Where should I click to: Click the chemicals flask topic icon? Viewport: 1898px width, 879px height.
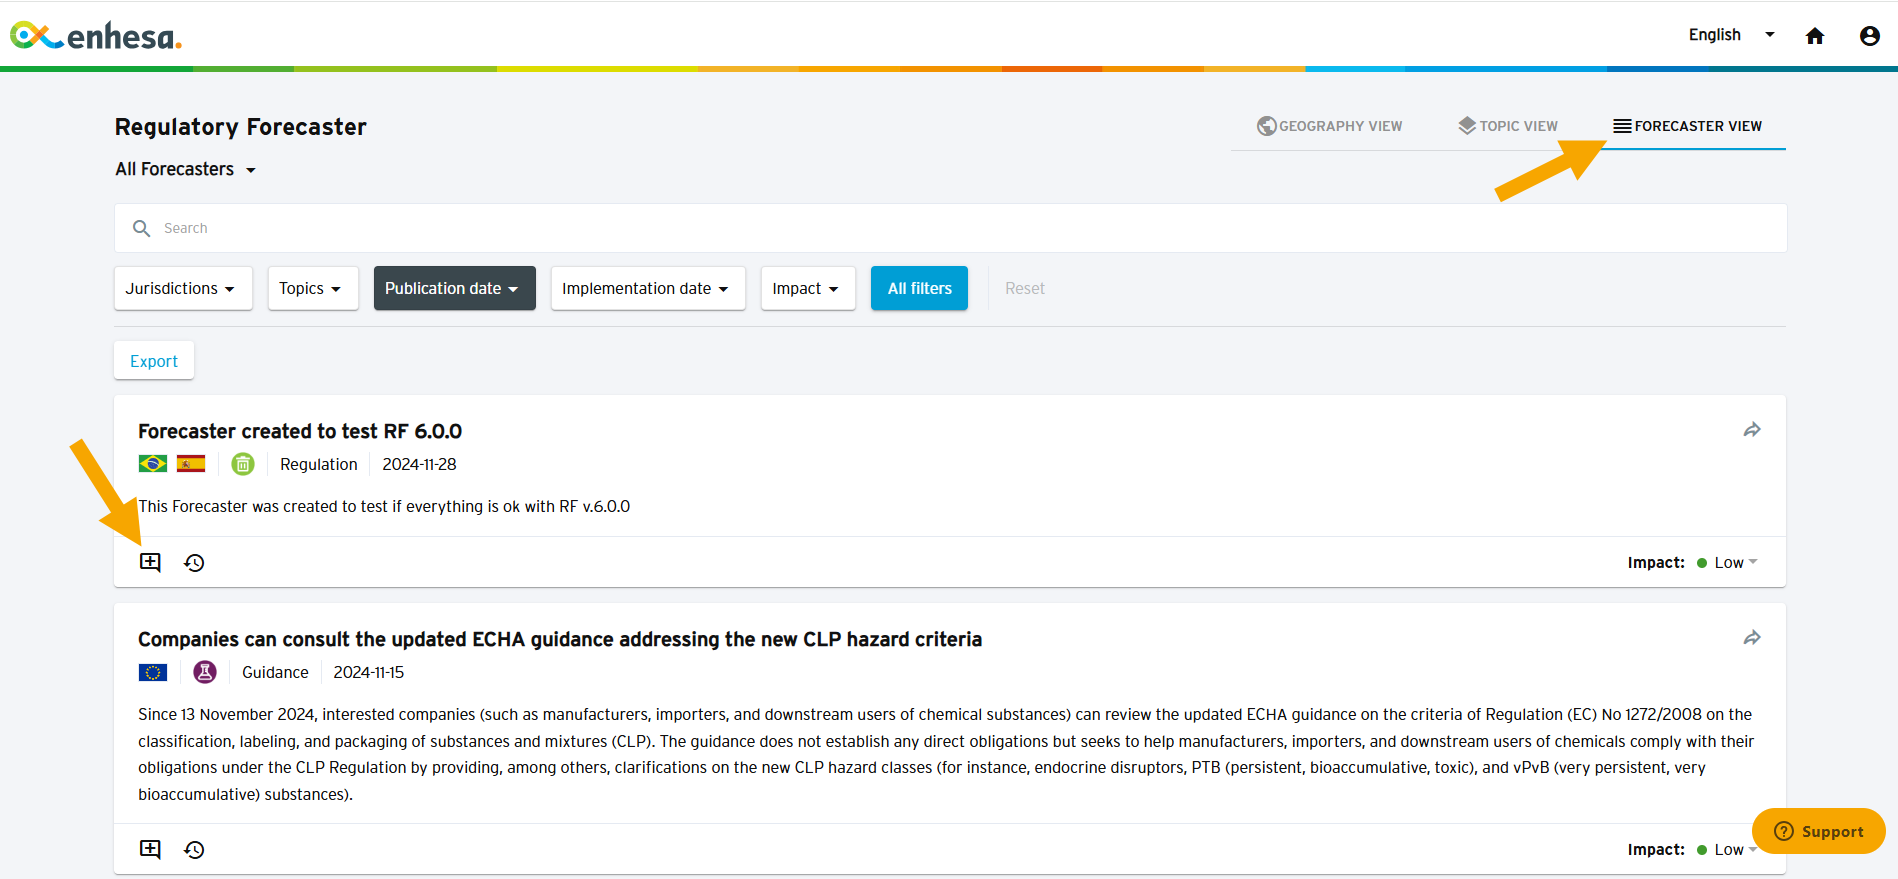pyautogui.click(x=205, y=672)
